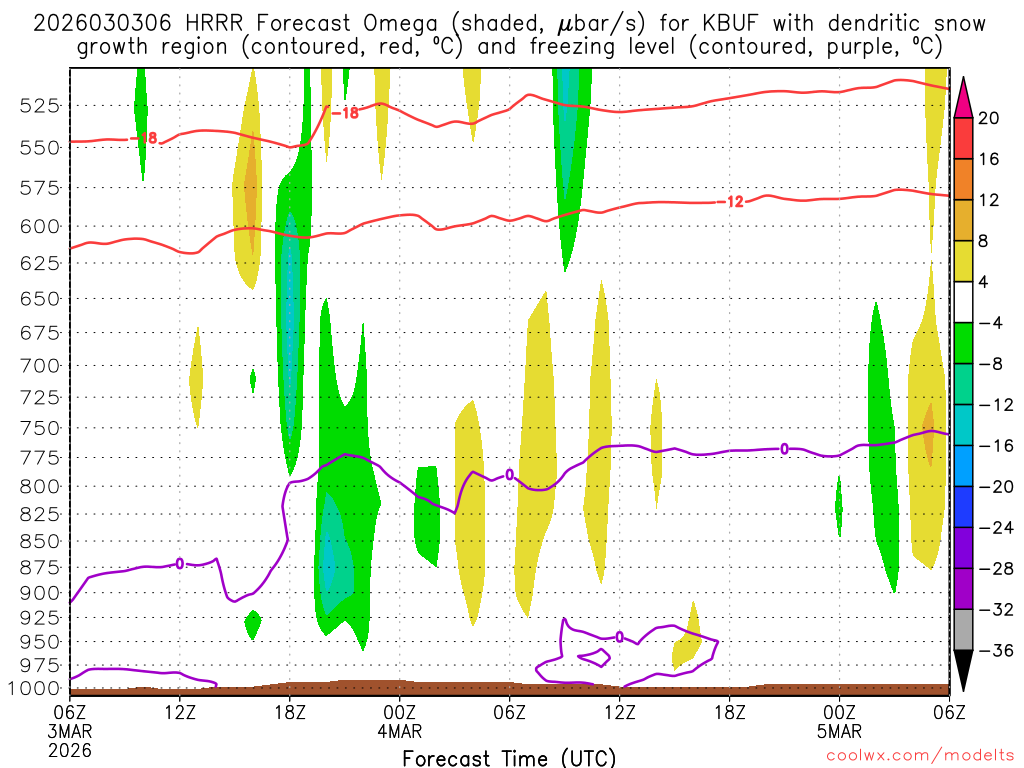Click the coolwx.com/modelts link text
Image resolution: width=1024 pixels, height=768 pixels.
point(920,756)
